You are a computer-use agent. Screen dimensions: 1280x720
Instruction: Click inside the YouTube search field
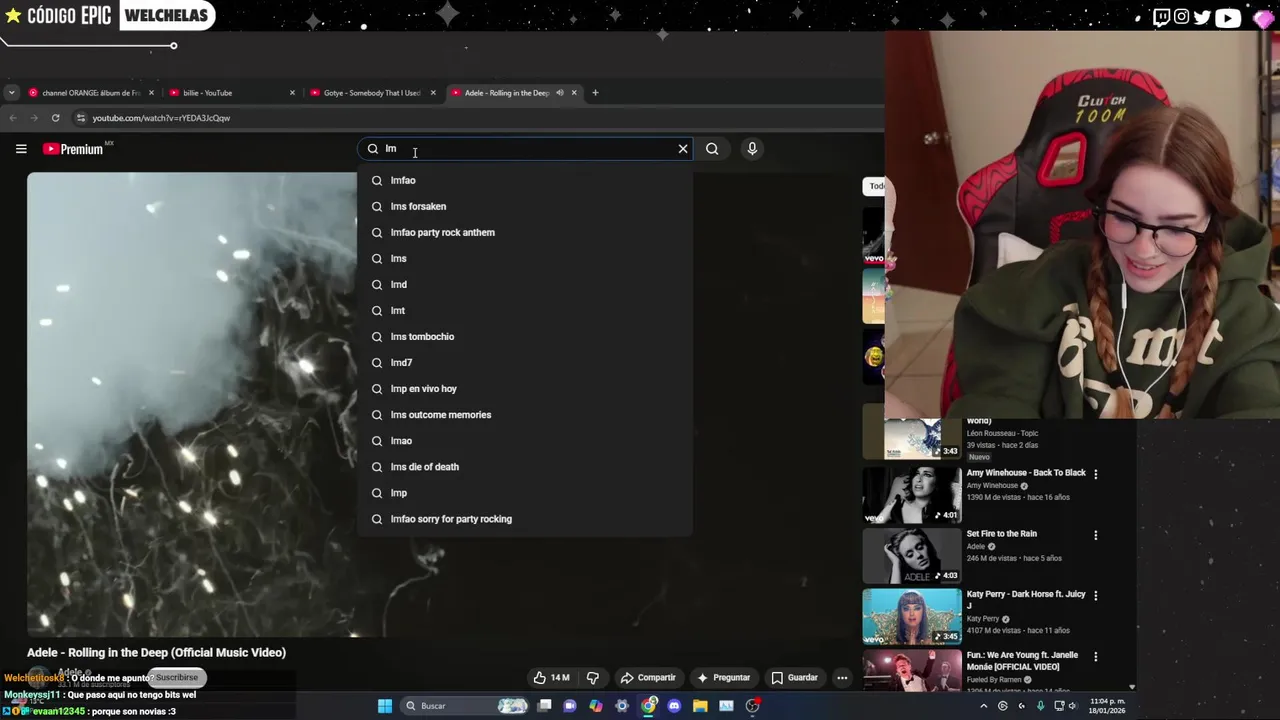pyautogui.click(x=525, y=149)
